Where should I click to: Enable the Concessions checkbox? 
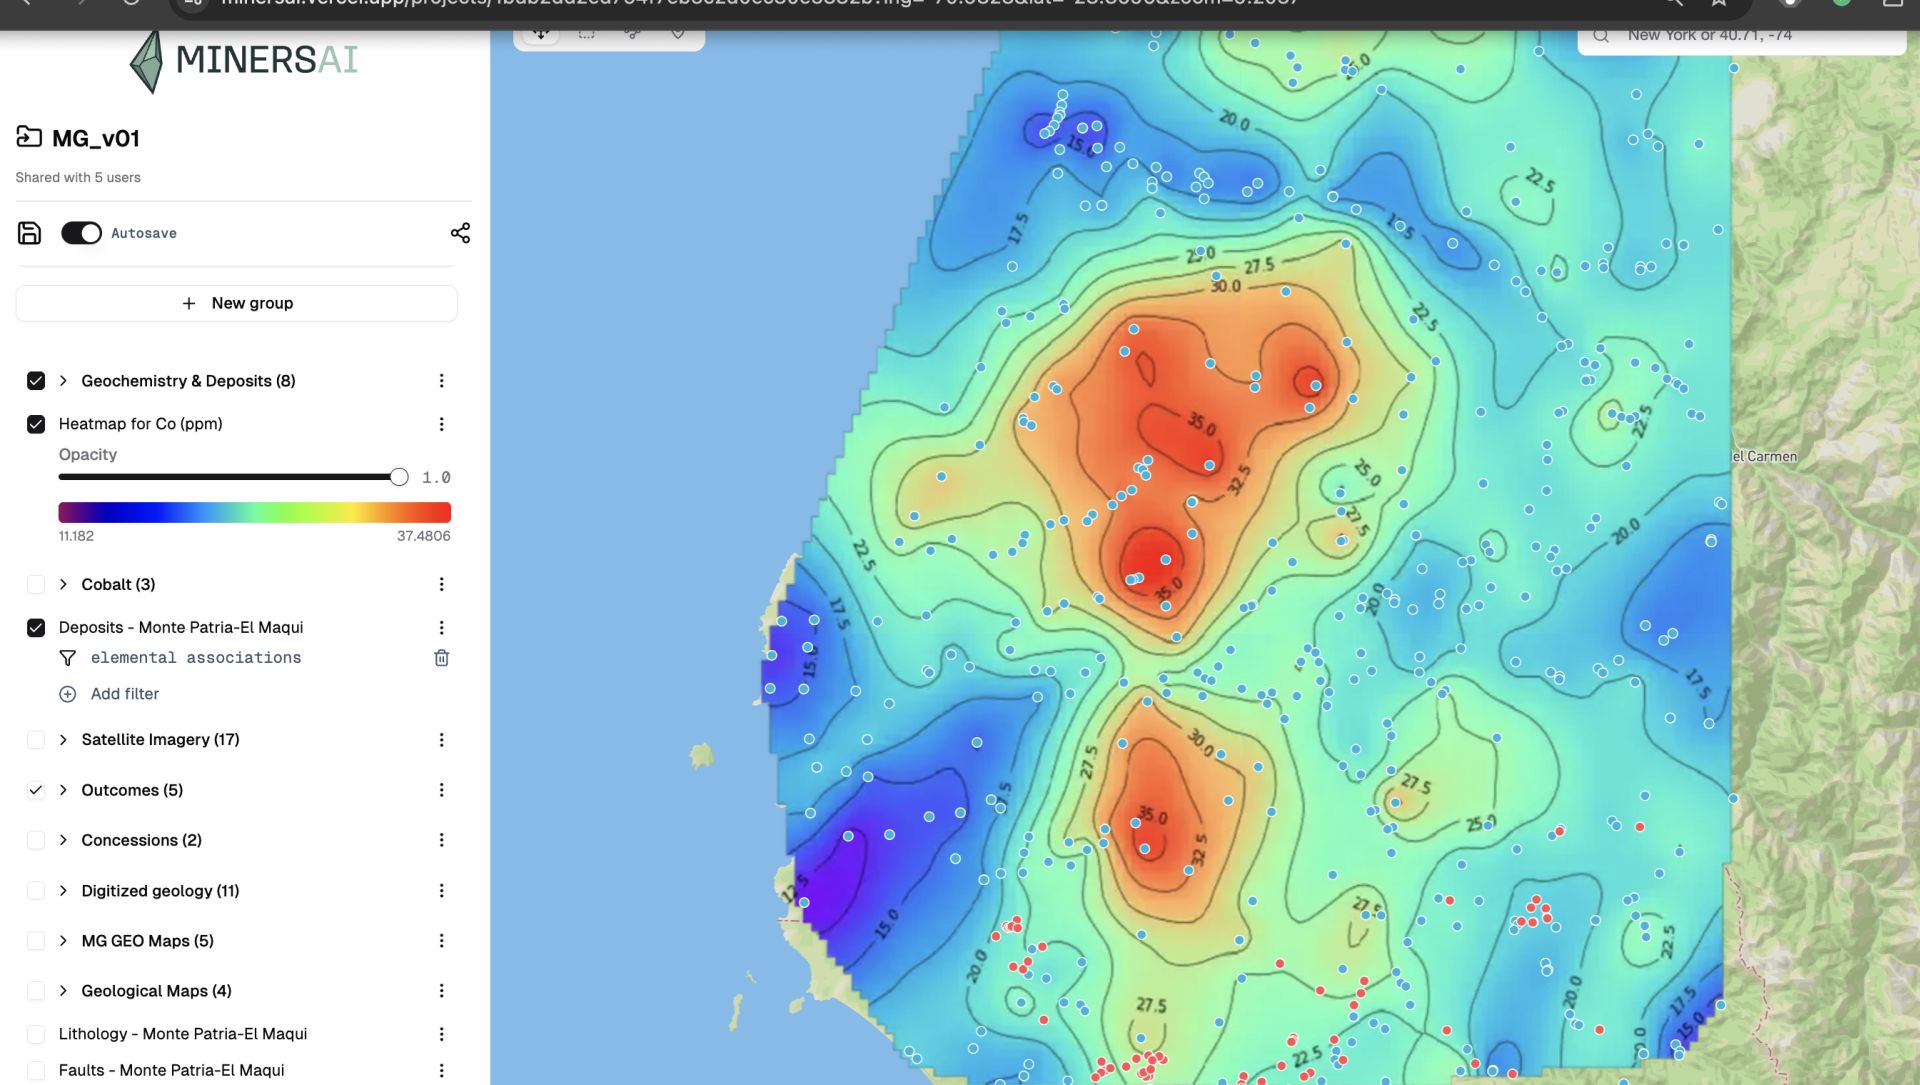(x=36, y=840)
